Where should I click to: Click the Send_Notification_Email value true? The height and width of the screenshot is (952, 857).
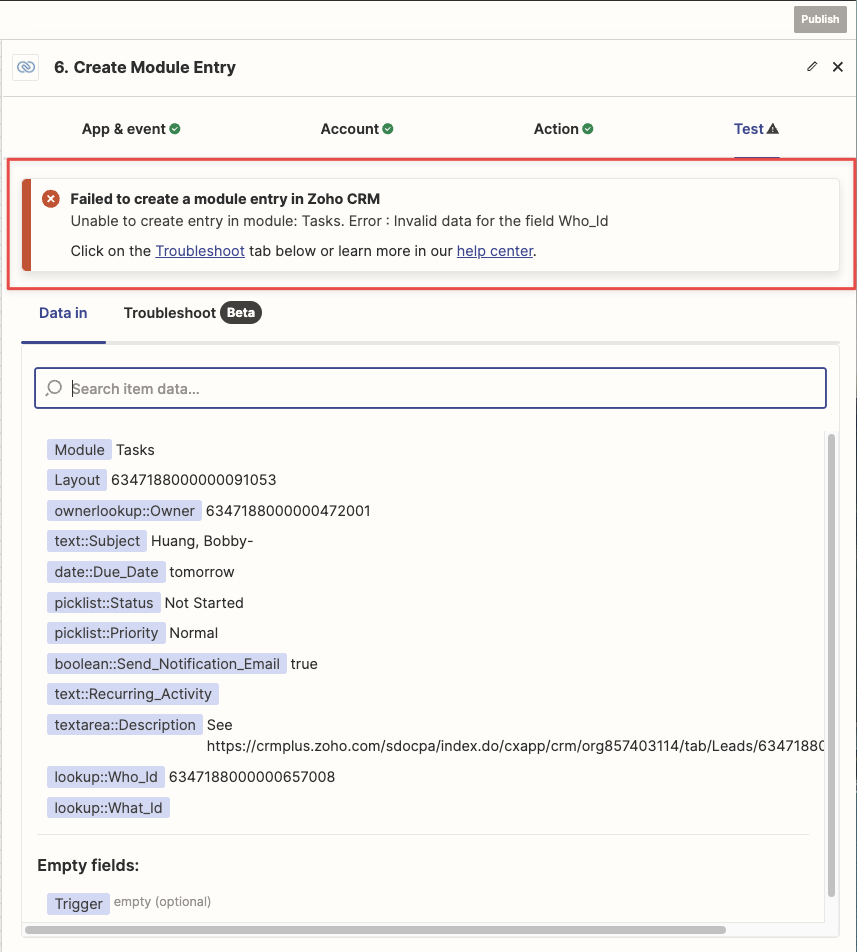[x=304, y=664]
